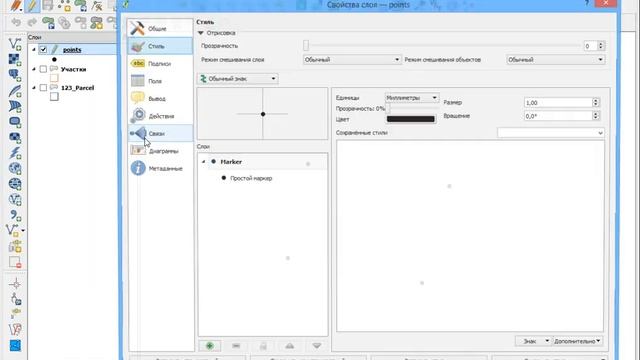Select Участки layer name in layers panel

coord(73,69)
